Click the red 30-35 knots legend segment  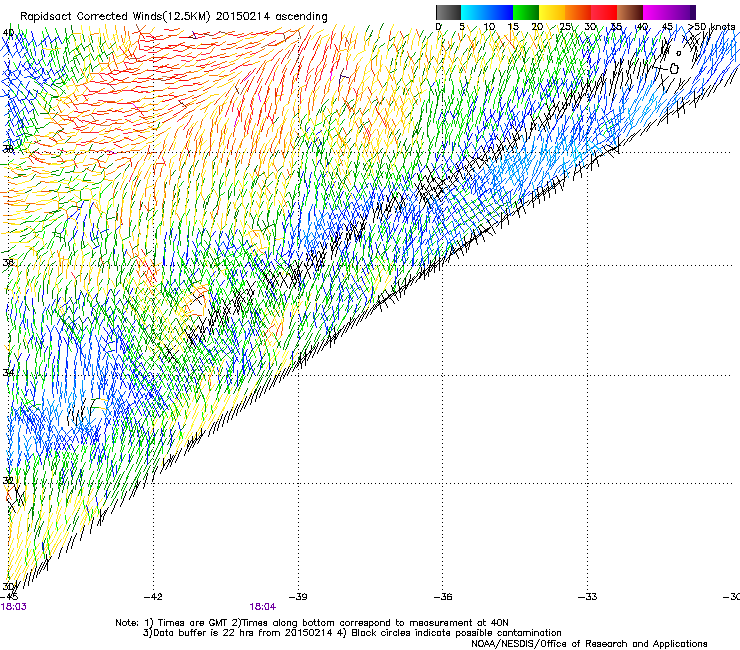604,12
